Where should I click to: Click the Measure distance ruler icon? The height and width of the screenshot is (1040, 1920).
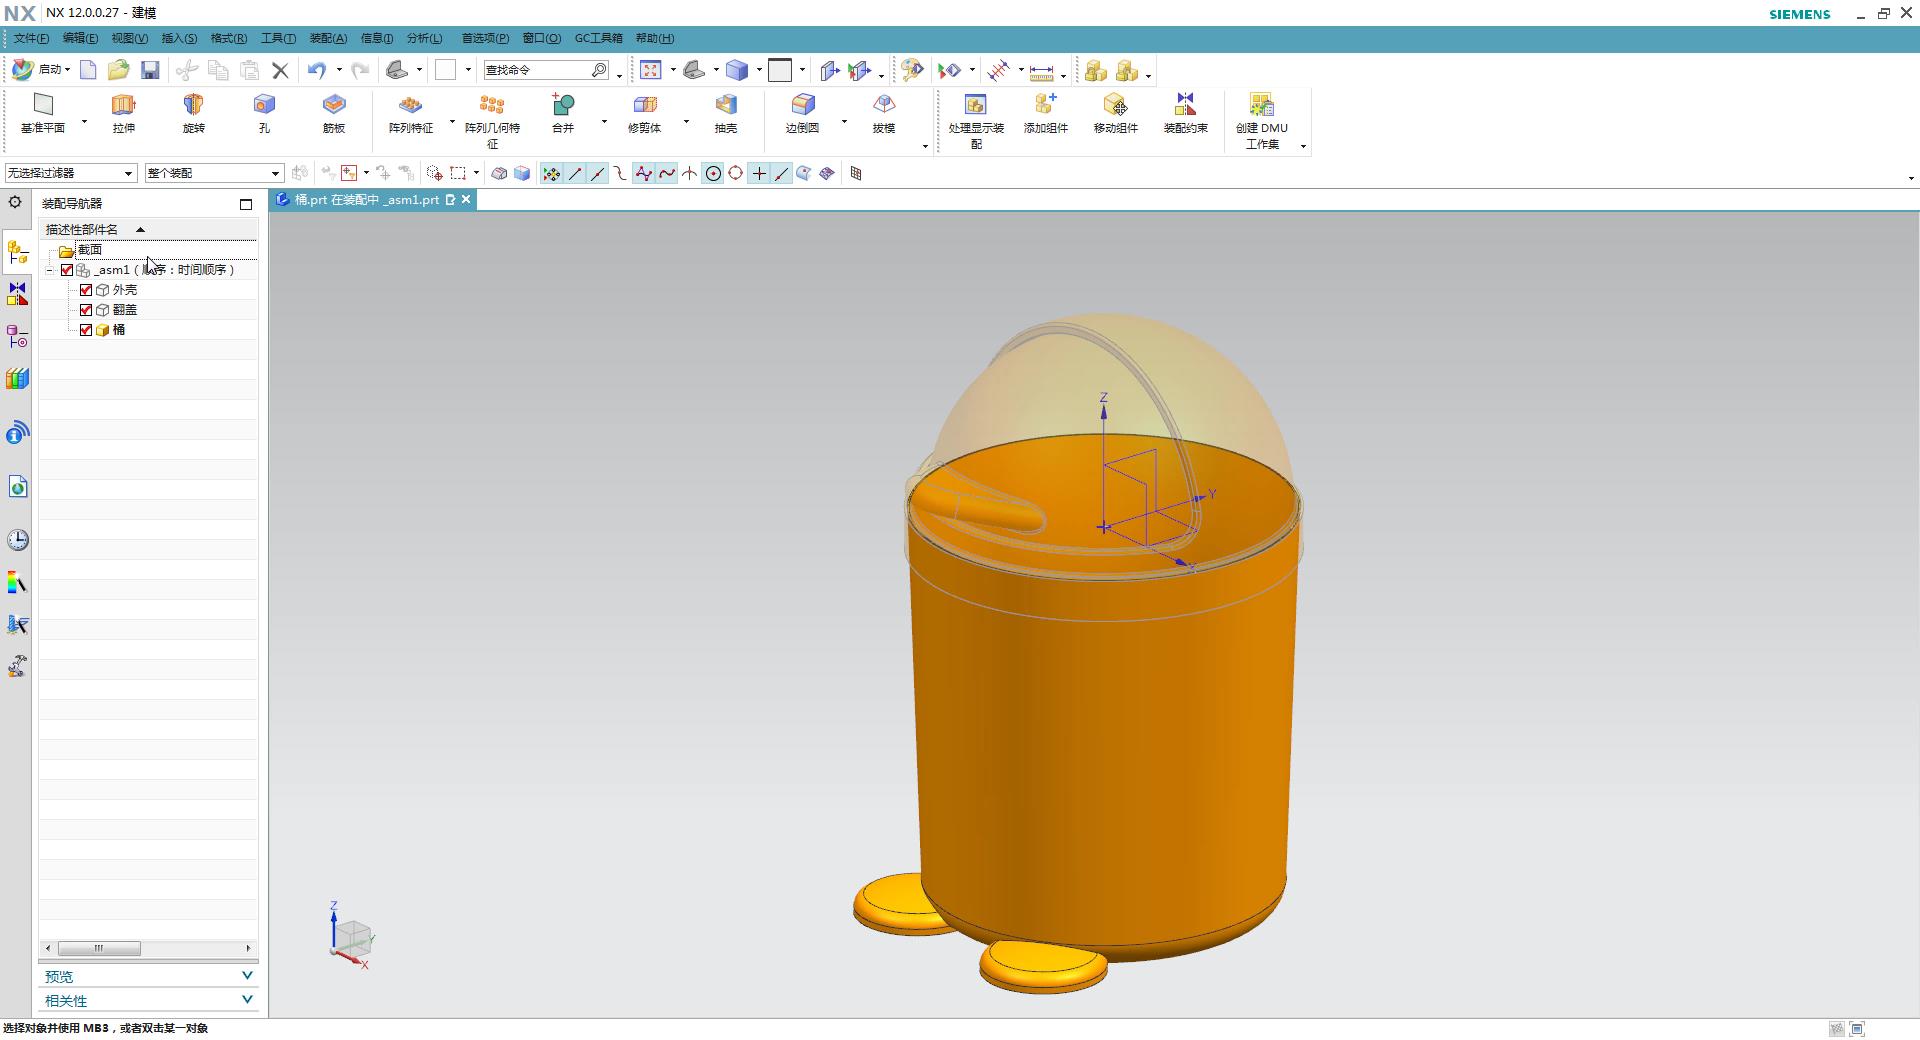(1041, 71)
